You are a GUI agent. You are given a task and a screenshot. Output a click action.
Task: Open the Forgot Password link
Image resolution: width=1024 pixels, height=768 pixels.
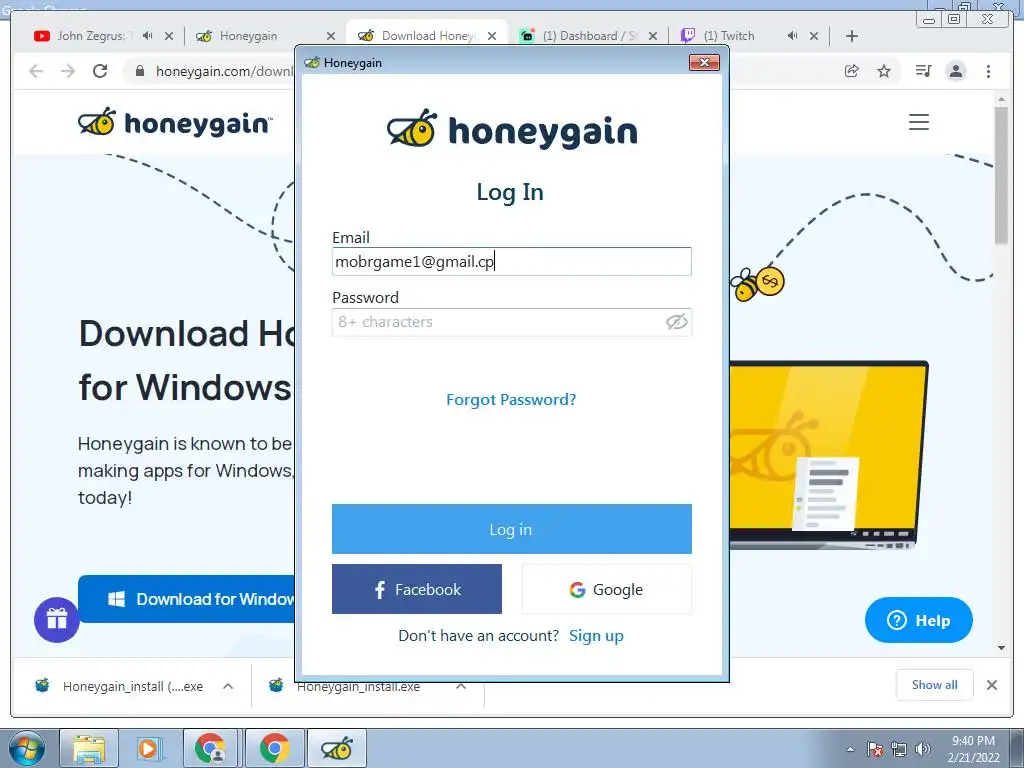pyautogui.click(x=511, y=400)
